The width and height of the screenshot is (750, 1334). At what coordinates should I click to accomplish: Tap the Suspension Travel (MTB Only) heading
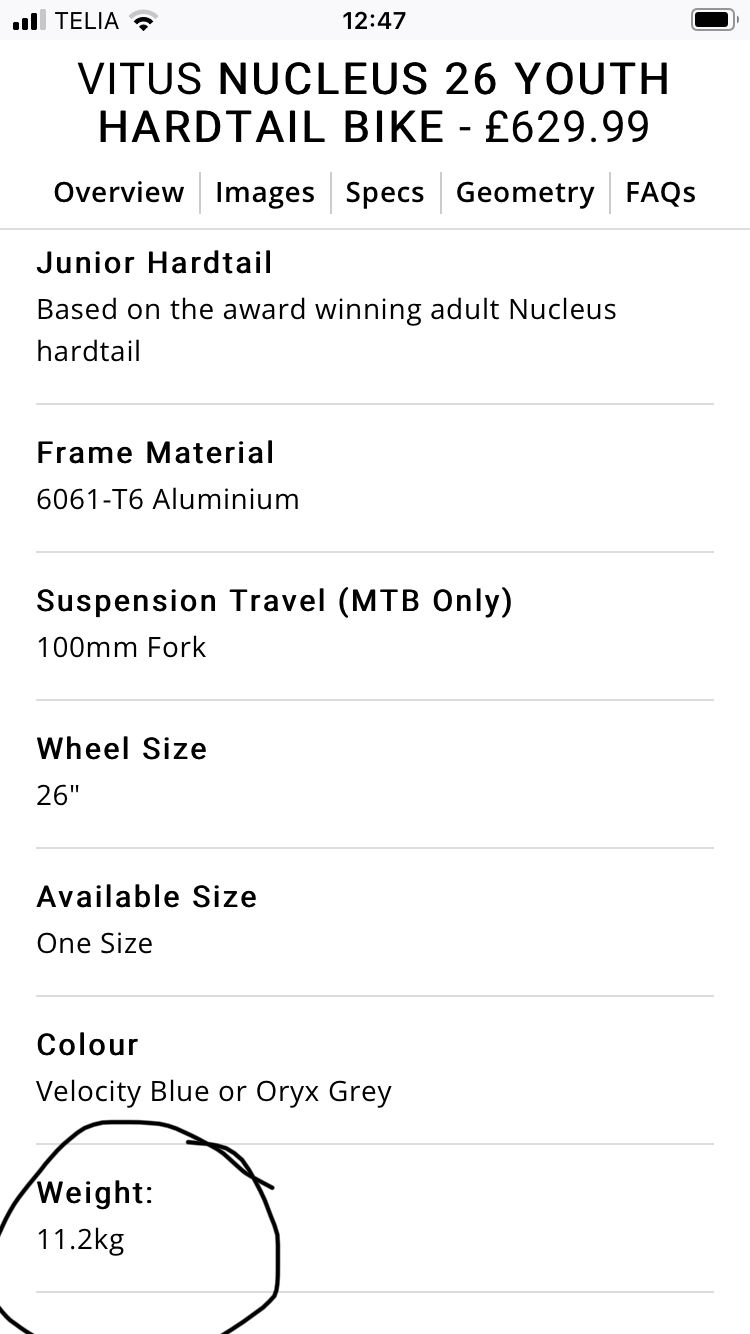click(x=275, y=601)
